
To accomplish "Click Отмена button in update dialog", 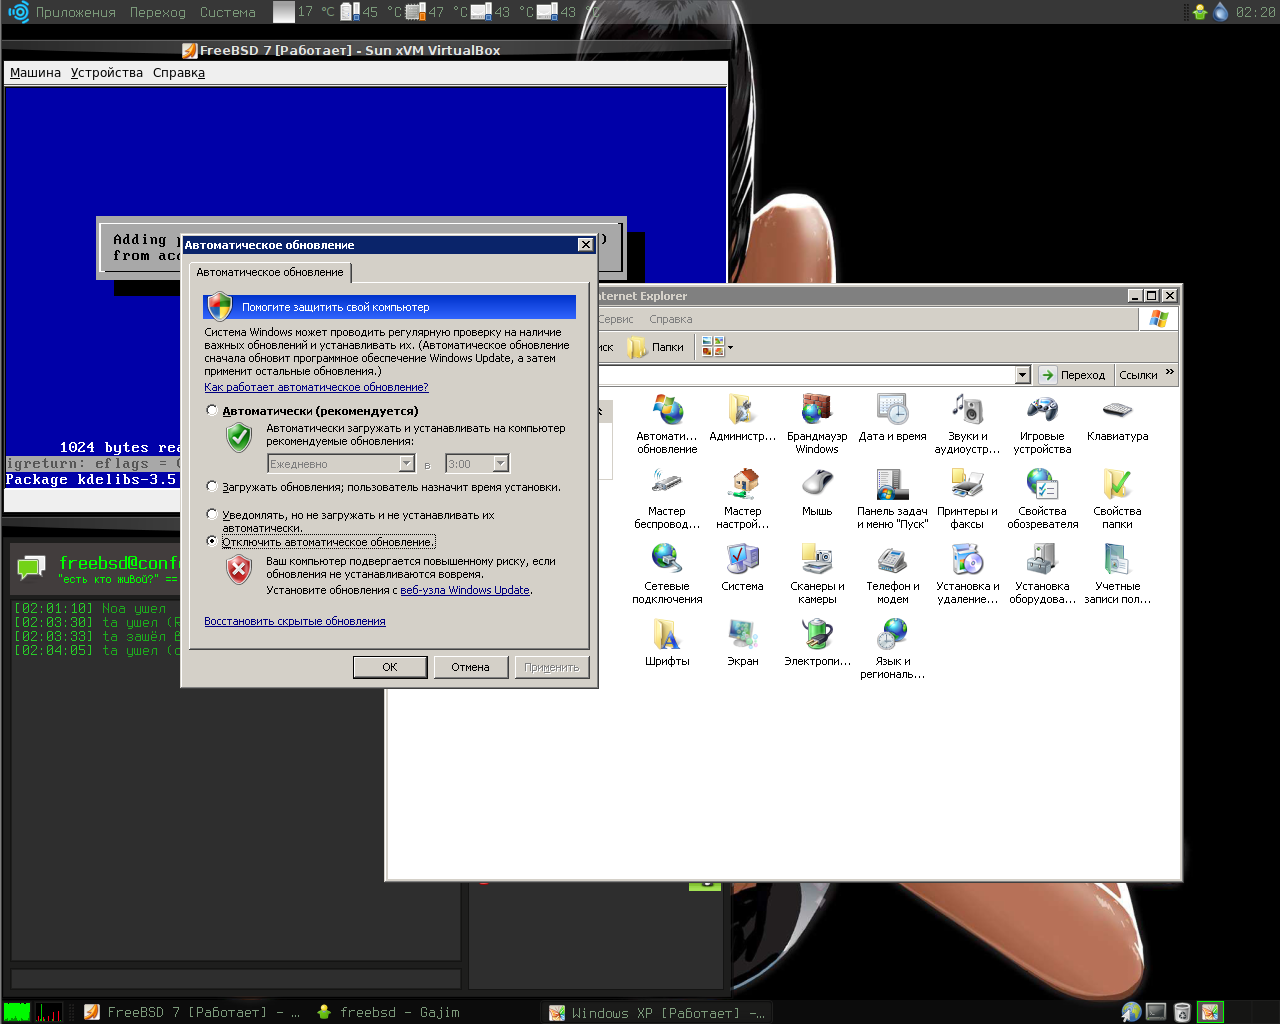I will pyautogui.click(x=470, y=667).
